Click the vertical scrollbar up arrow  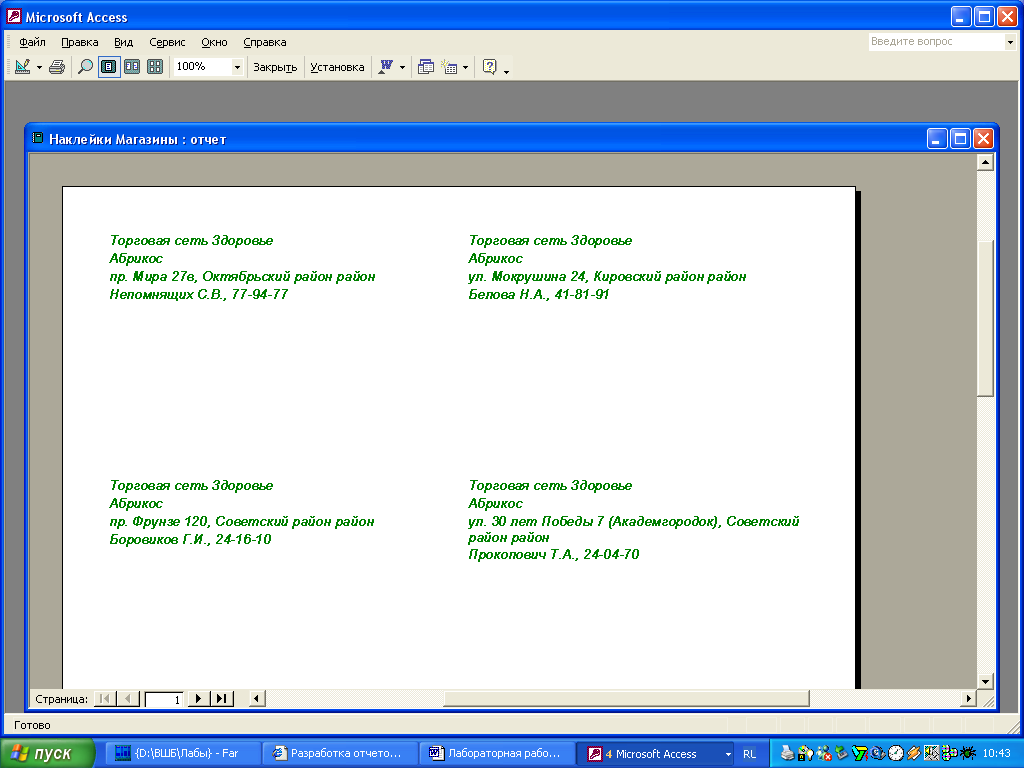(x=985, y=162)
